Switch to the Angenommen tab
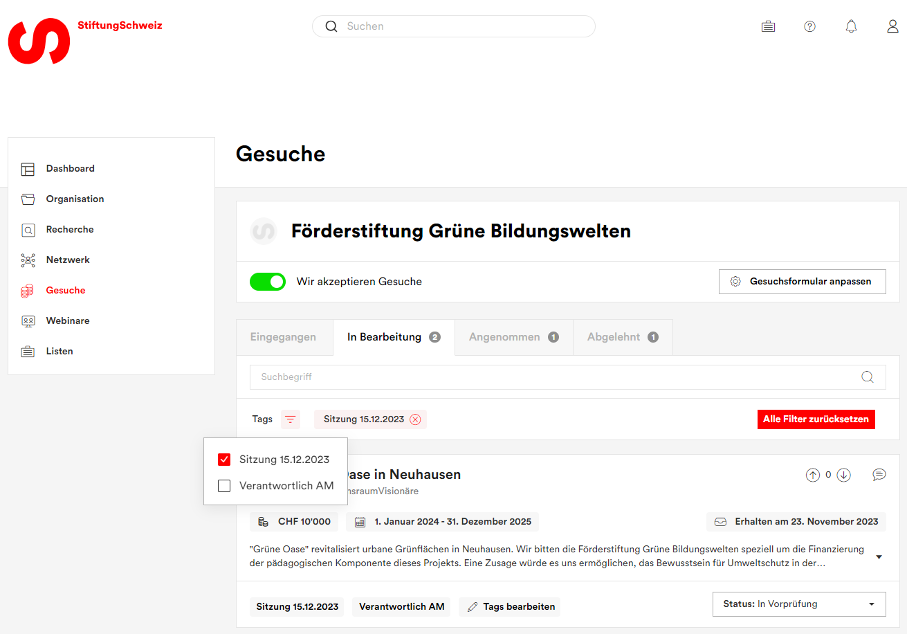The height and width of the screenshot is (634, 908). 513,337
